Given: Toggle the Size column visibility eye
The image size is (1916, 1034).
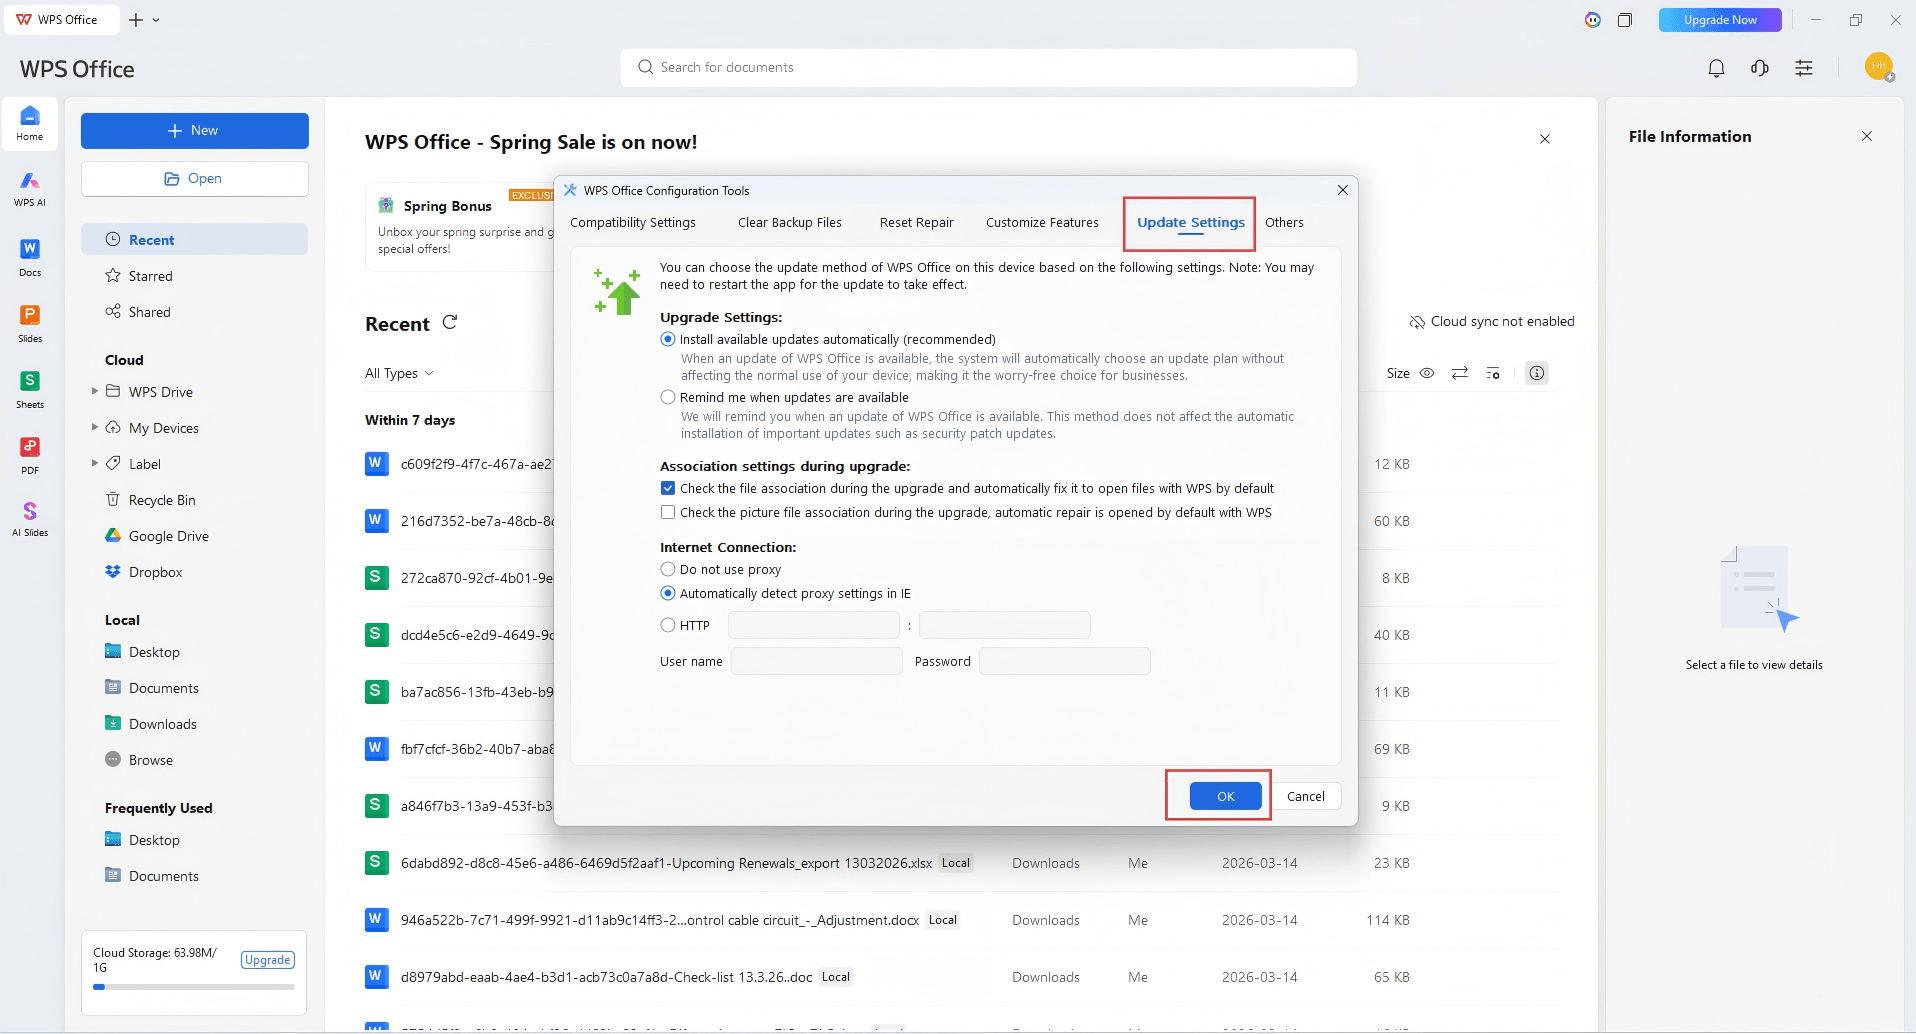Looking at the screenshot, I should pyautogui.click(x=1427, y=373).
